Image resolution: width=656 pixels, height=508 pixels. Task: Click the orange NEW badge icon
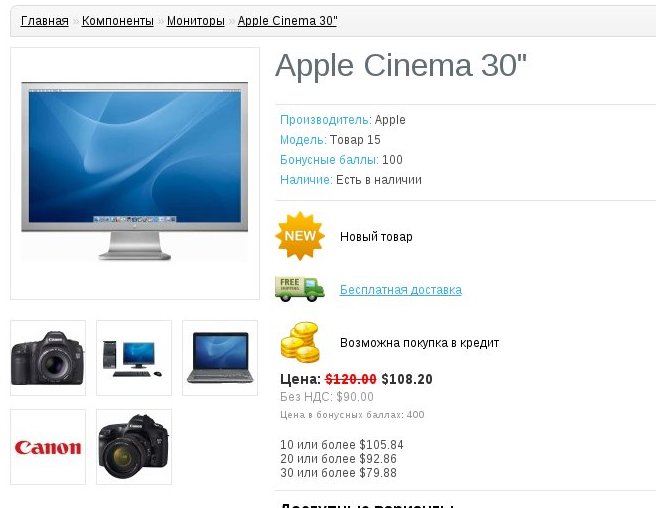pyautogui.click(x=300, y=236)
